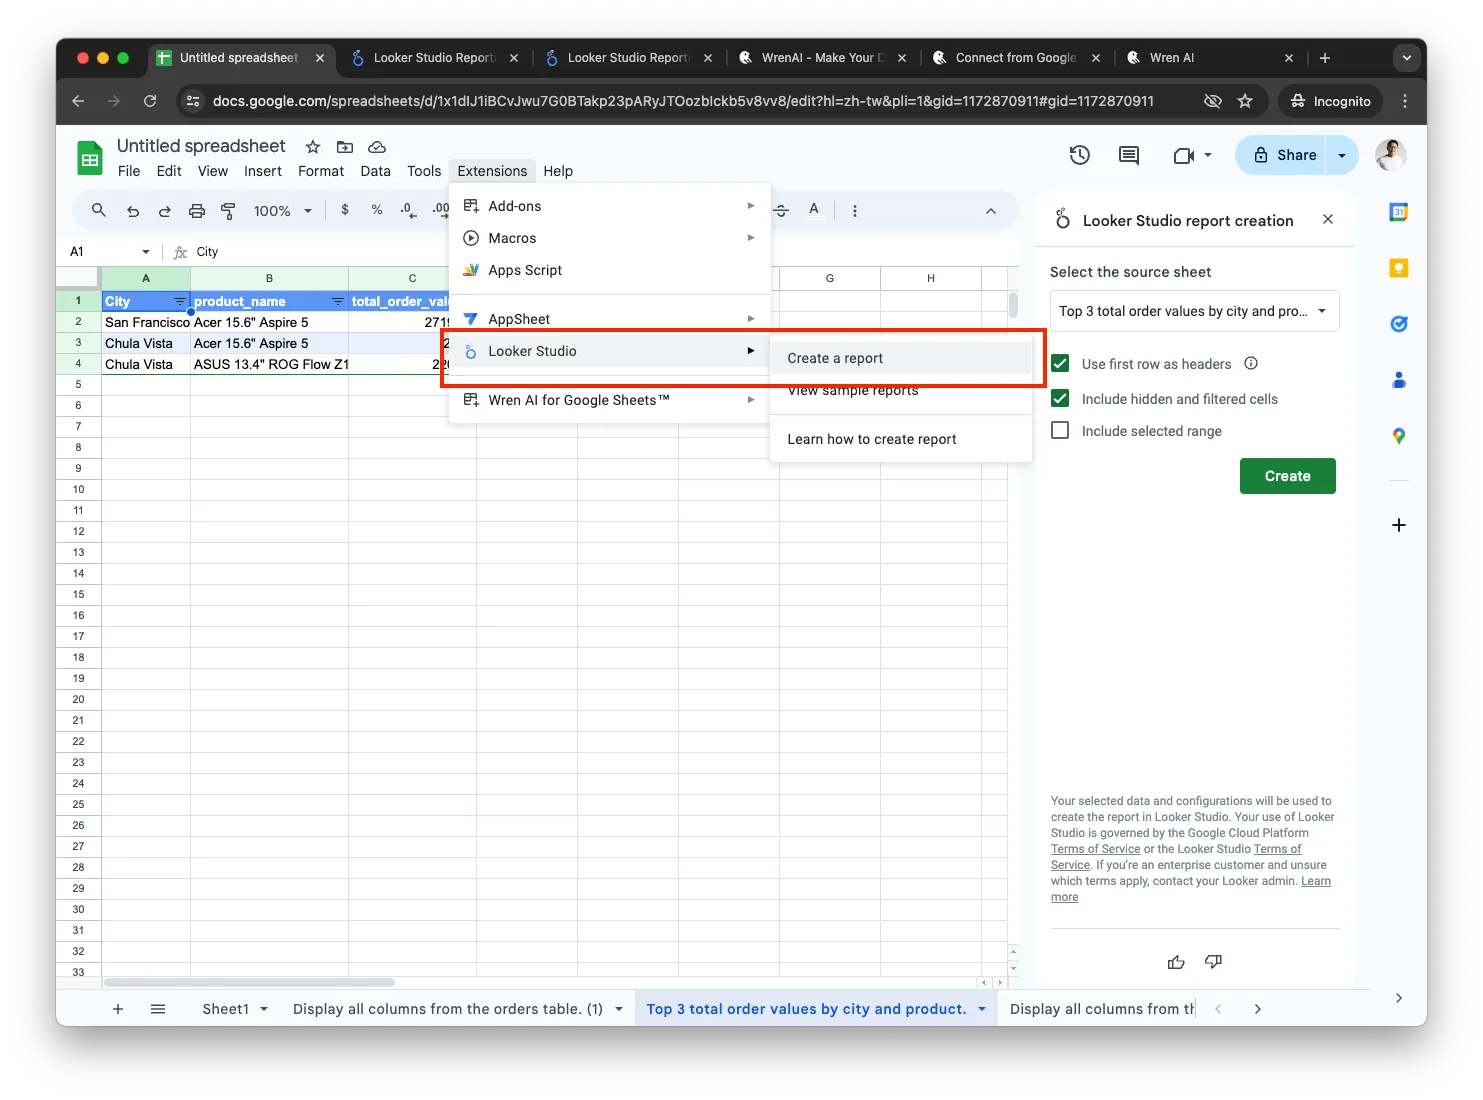Open the Data menu
The width and height of the screenshot is (1483, 1100).
(375, 171)
